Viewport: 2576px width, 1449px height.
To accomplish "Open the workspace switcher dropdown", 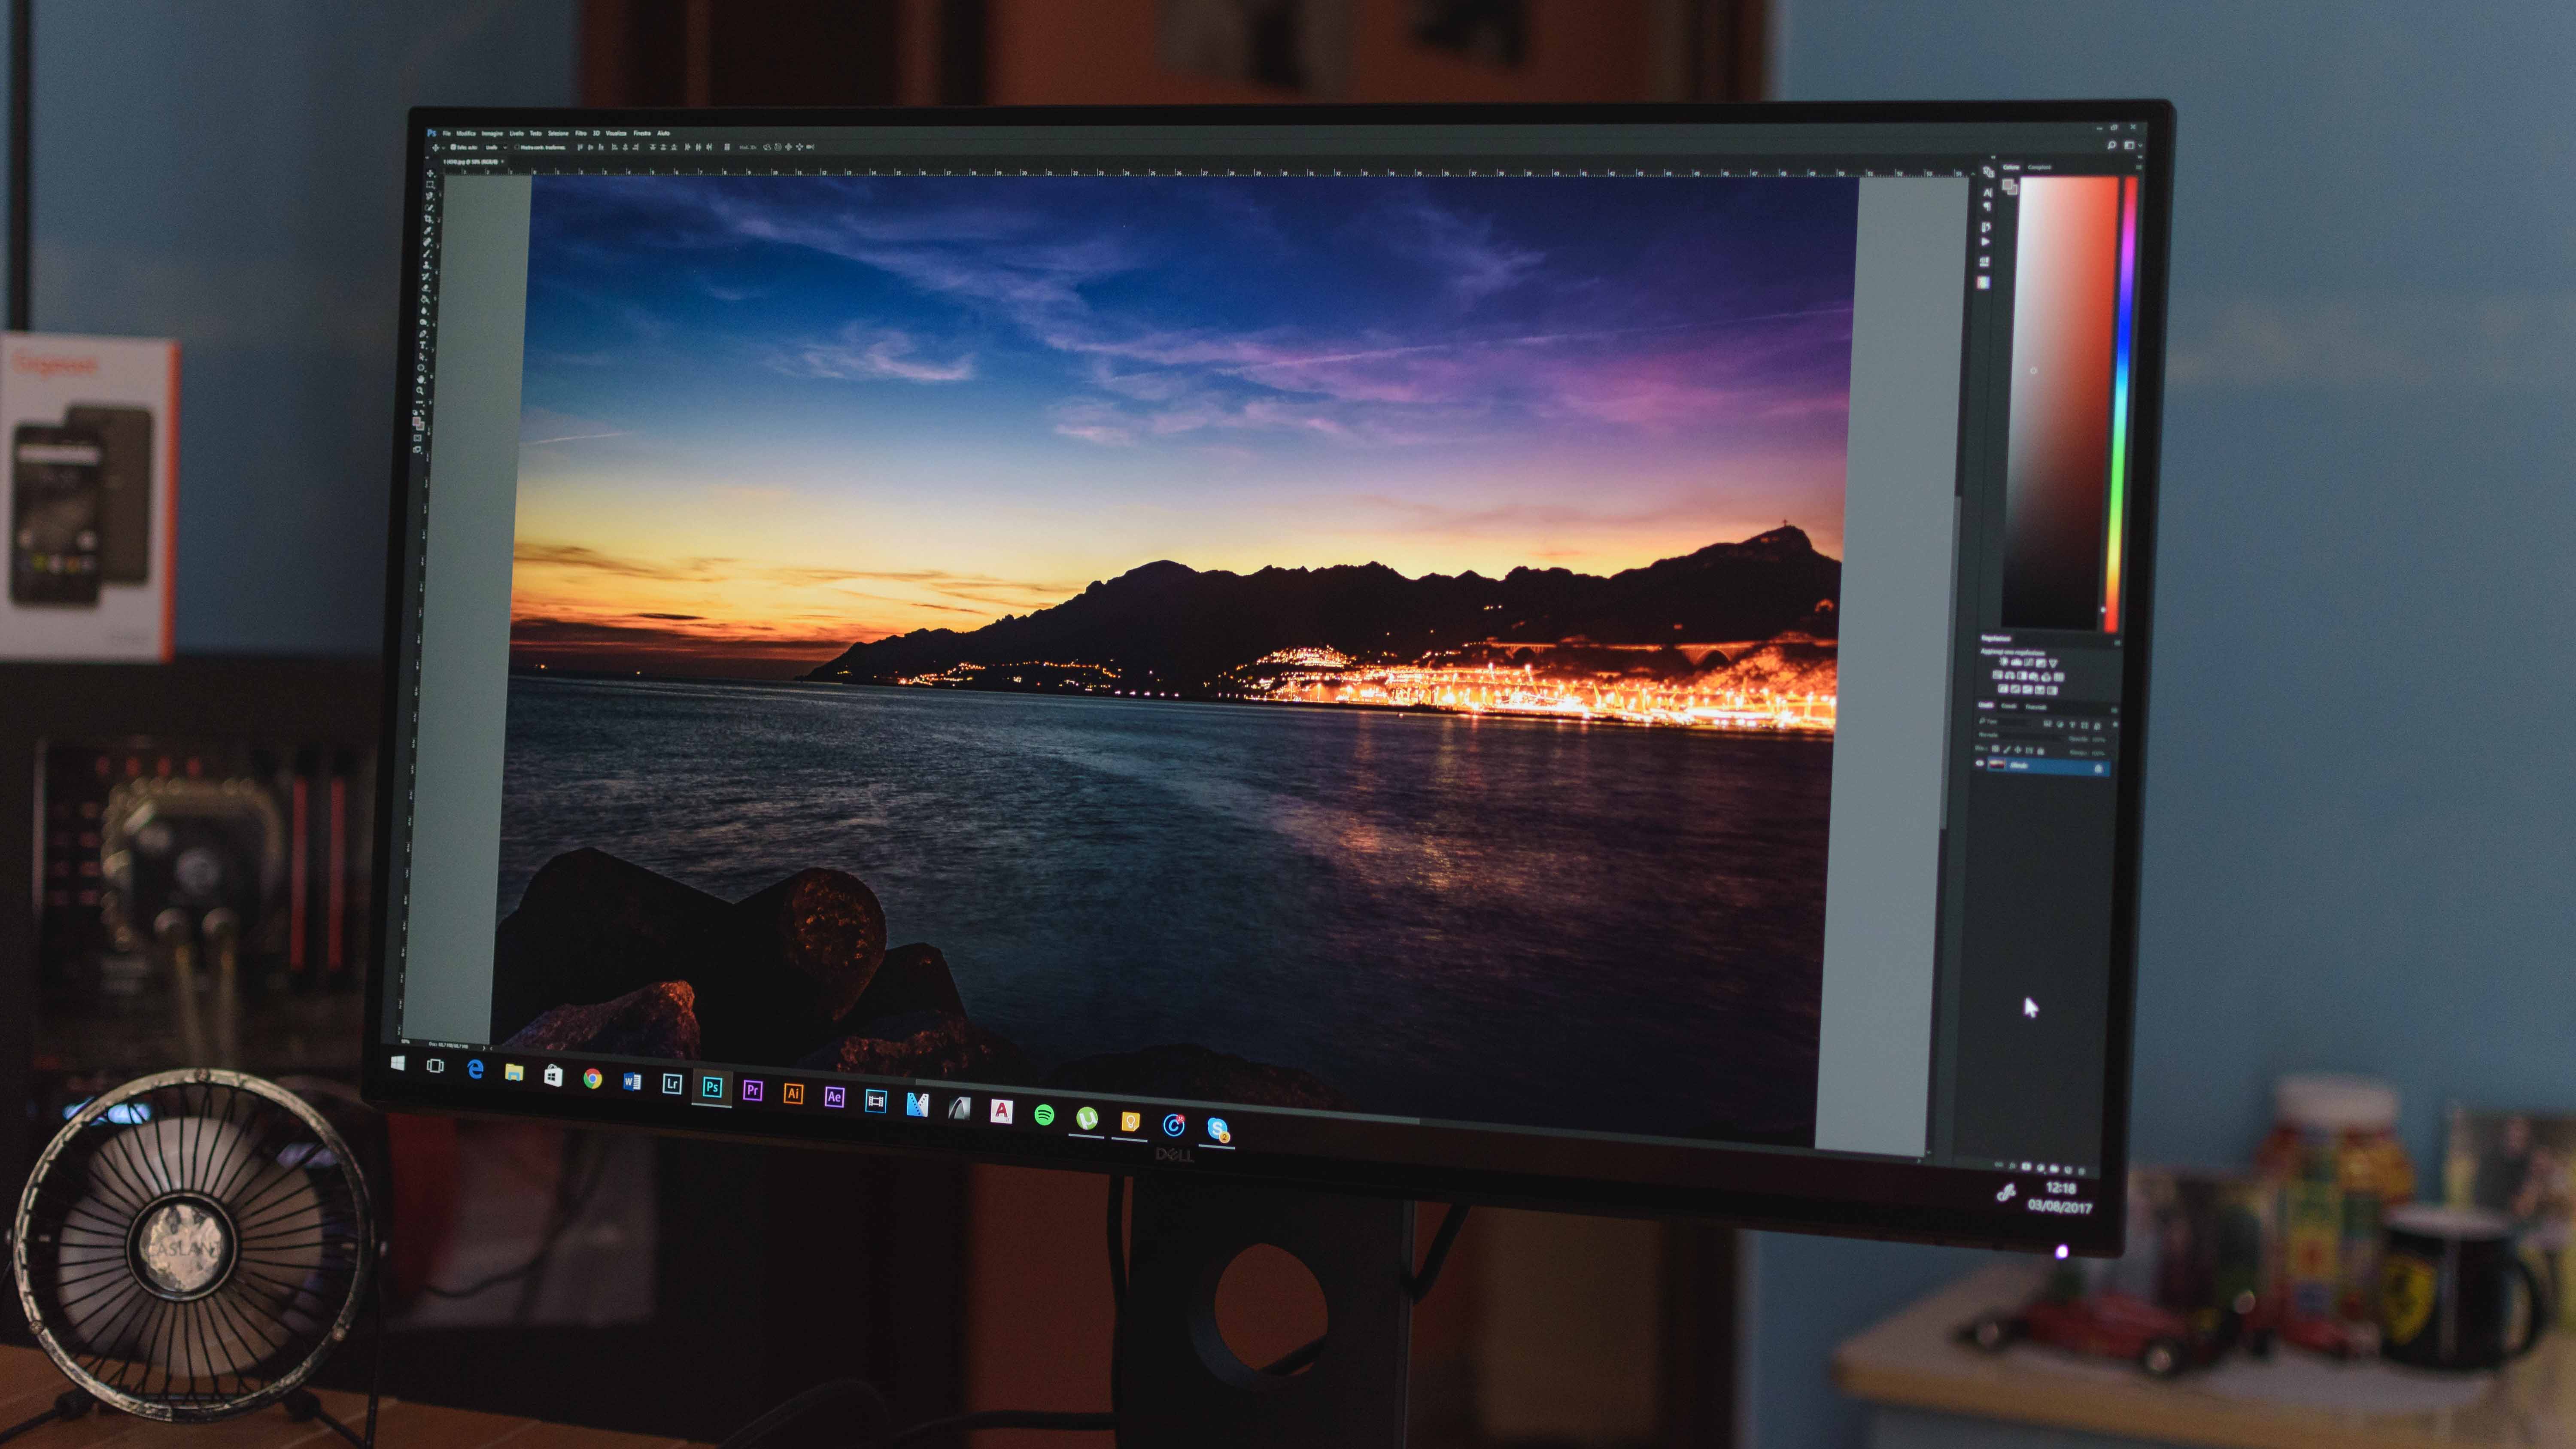I will click(x=2132, y=146).
